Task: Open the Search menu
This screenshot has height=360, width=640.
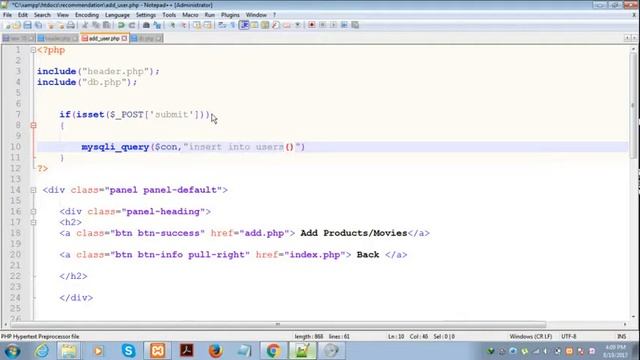Action: 42,15
